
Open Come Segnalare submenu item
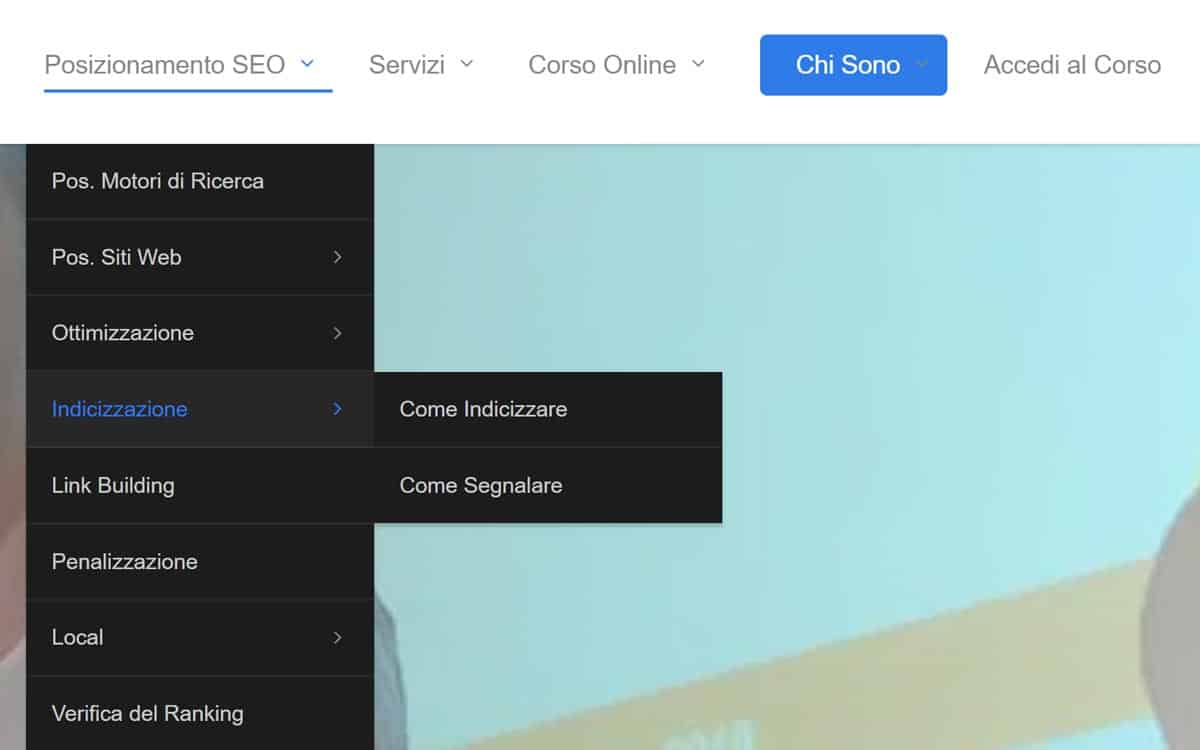click(x=548, y=485)
